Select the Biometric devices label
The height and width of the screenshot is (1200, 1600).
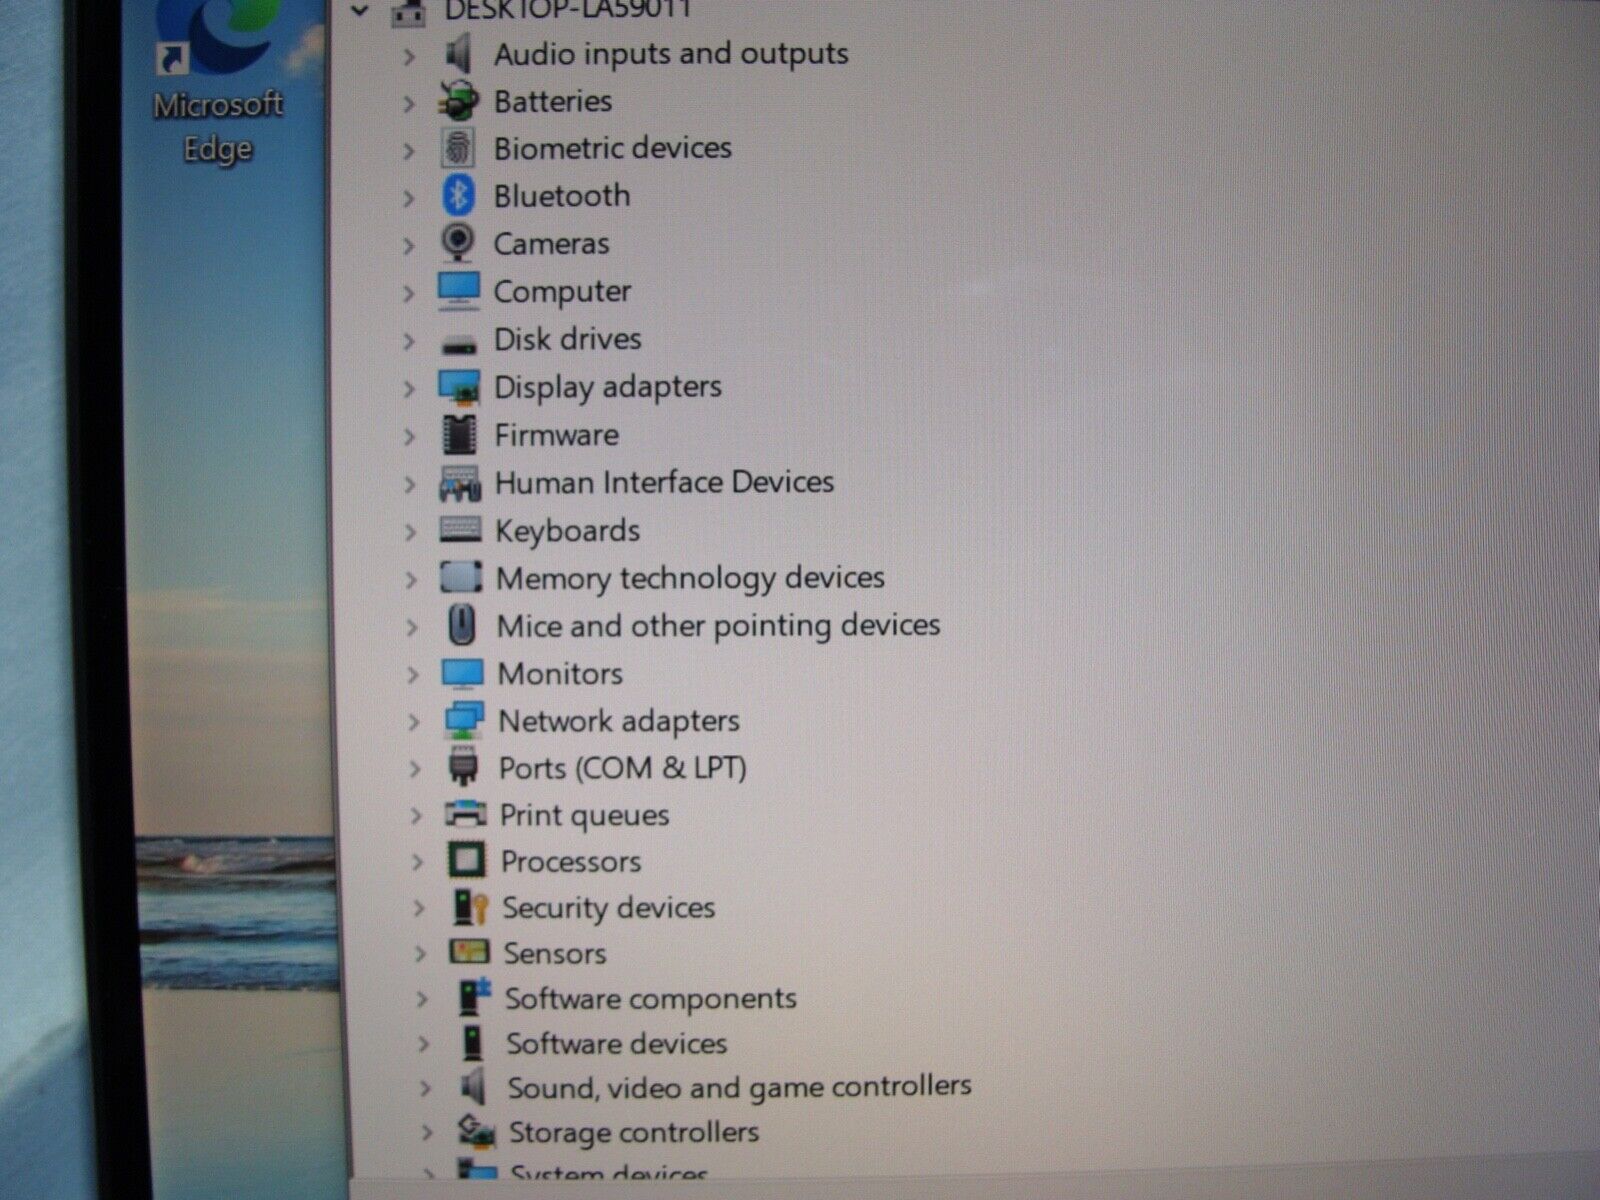[x=612, y=148]
